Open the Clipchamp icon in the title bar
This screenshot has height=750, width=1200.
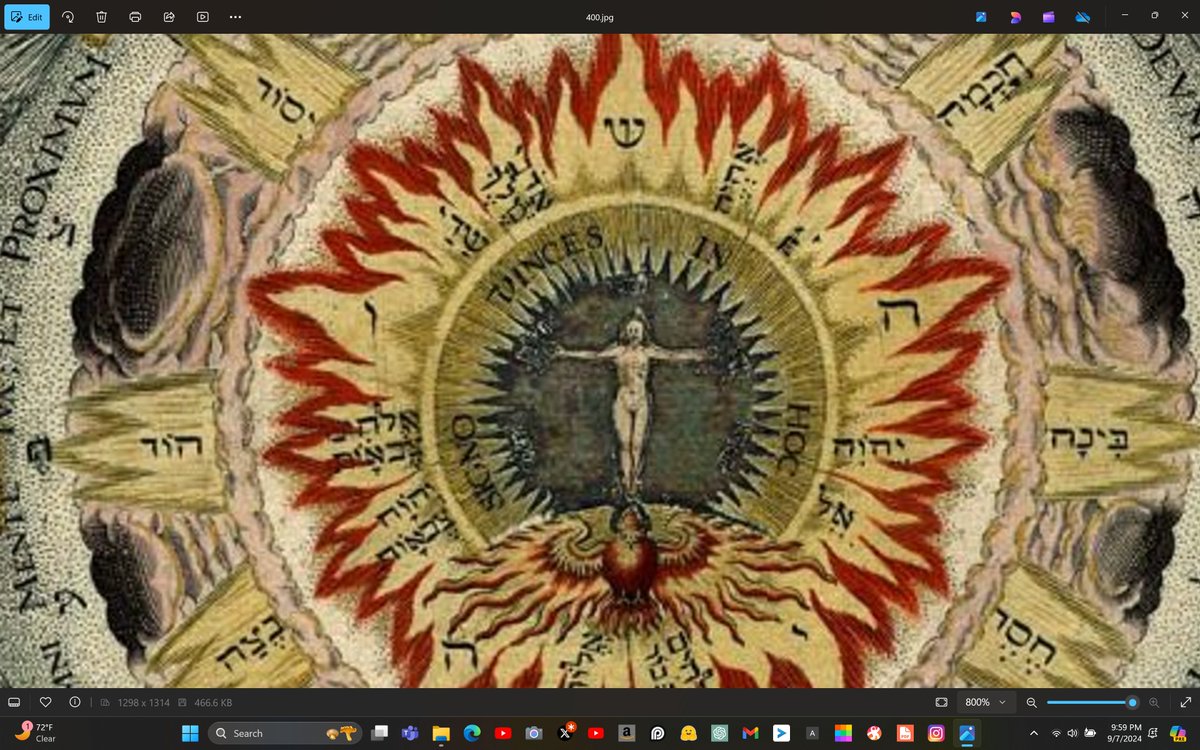point(1048,17)
